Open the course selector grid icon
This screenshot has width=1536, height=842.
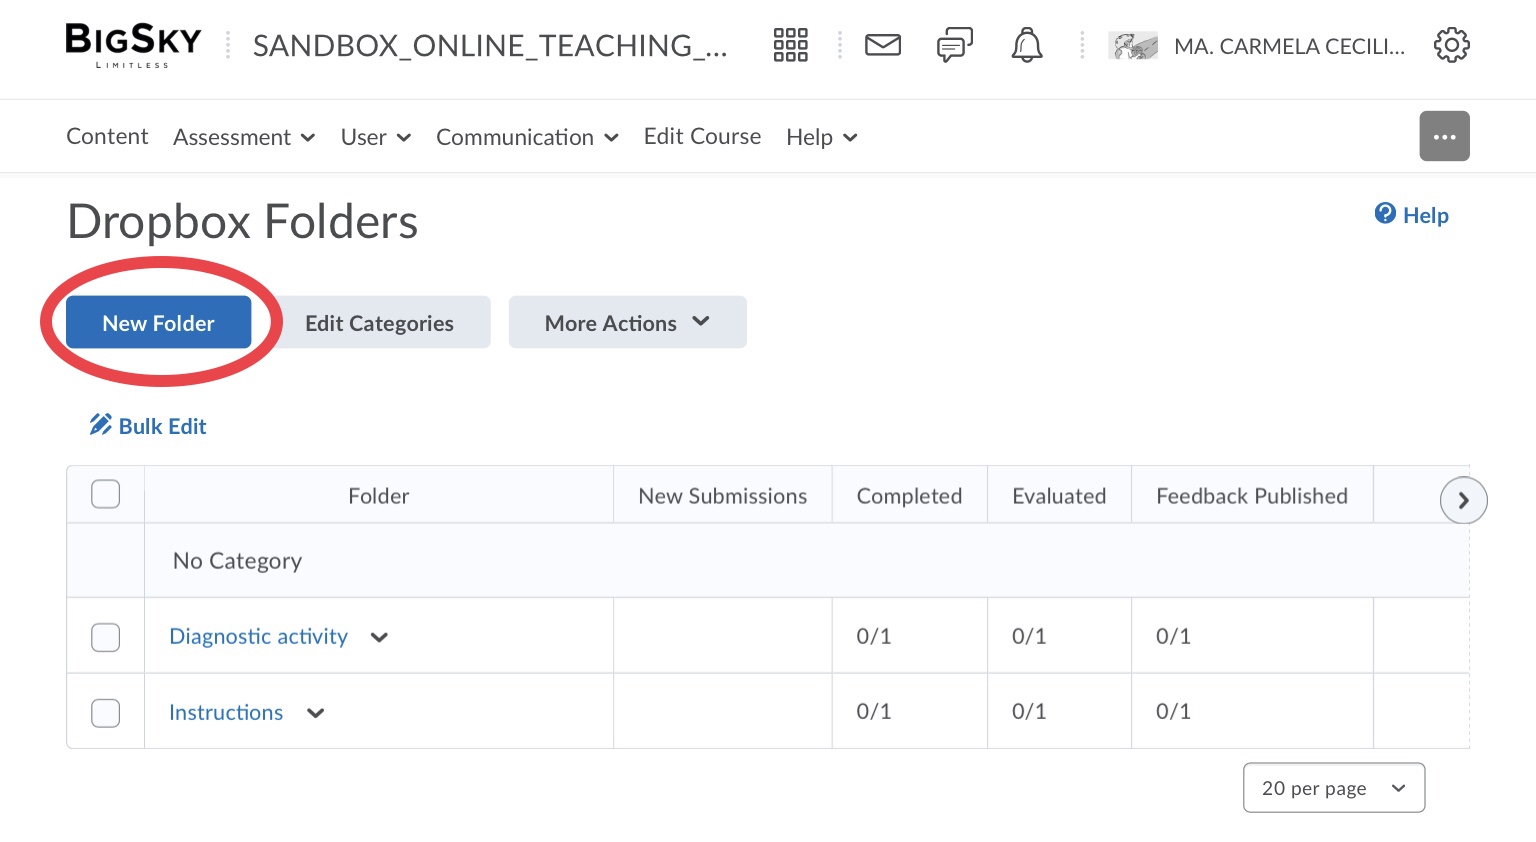(790, 45)
